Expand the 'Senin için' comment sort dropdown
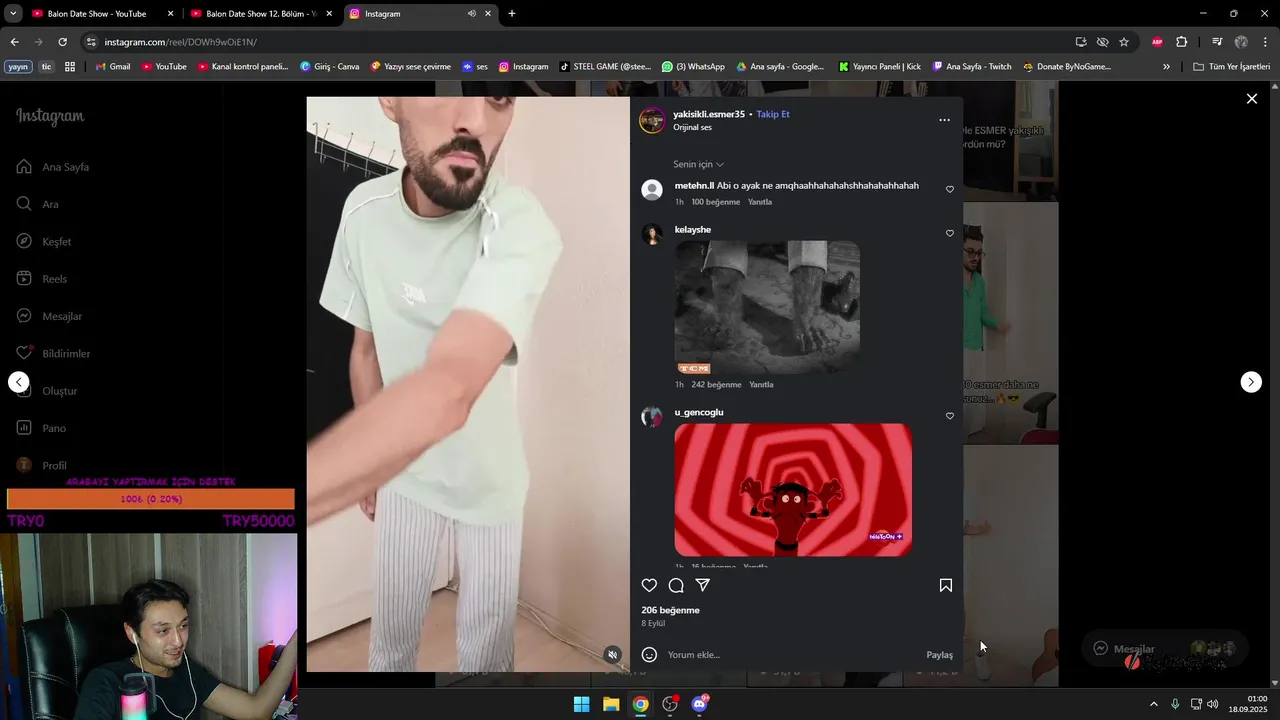Viewport: 1280px width, 720px height. (698, 164)
